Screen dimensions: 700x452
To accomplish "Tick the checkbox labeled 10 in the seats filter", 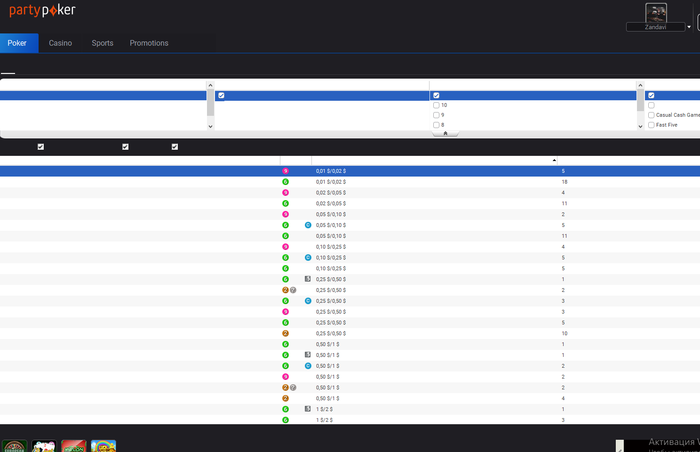I will [436, 105].
